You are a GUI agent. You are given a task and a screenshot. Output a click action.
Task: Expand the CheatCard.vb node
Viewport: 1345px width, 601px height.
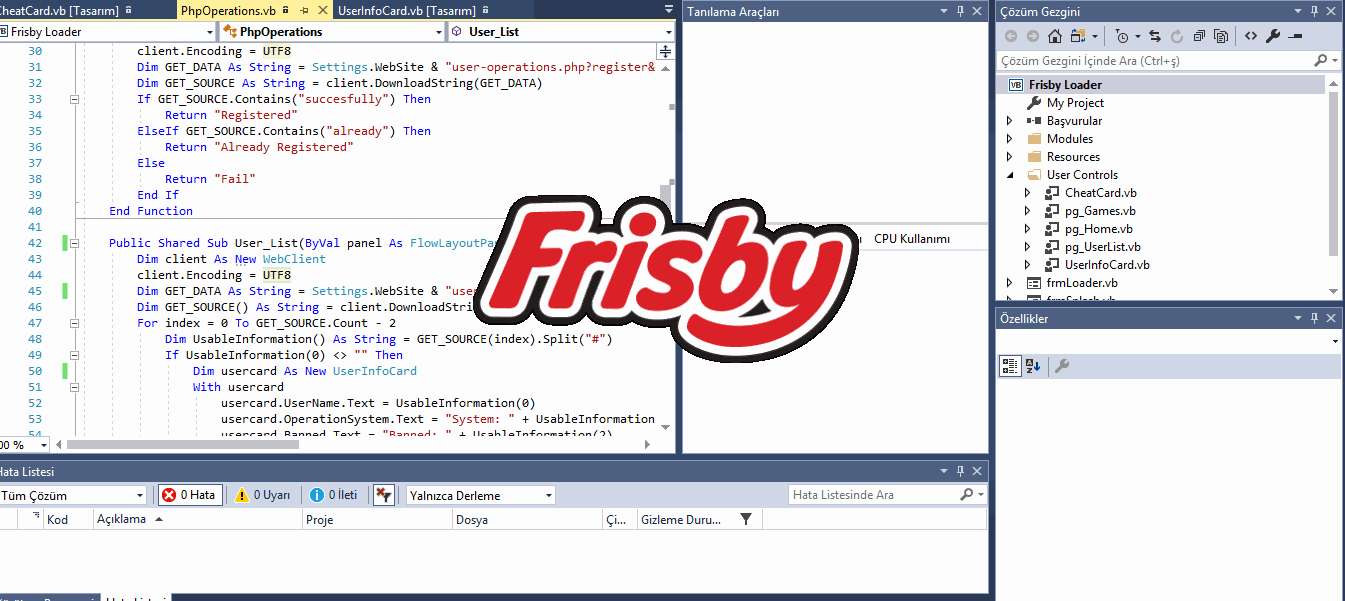1027,193
